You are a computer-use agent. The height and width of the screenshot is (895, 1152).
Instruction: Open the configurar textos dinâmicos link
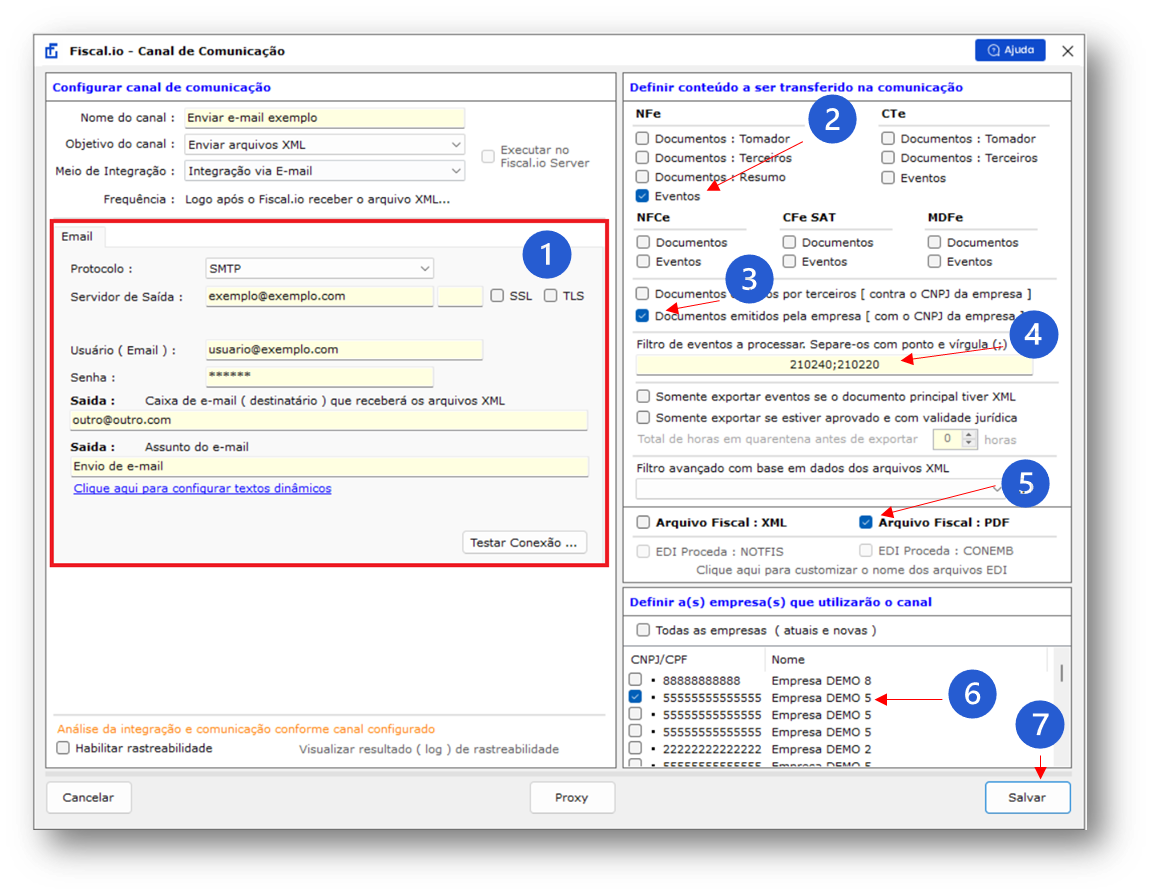click(202, 489)
